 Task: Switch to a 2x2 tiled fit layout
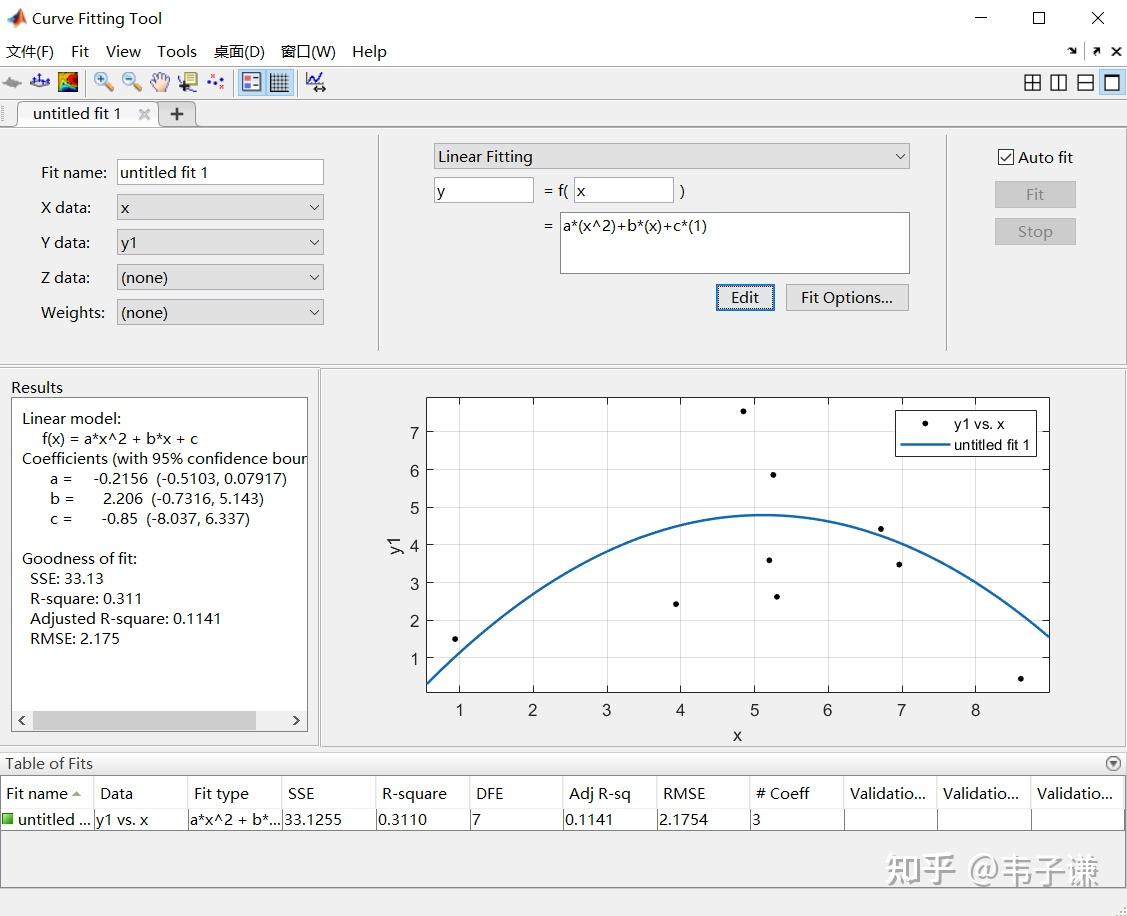tap(1032, 82)
